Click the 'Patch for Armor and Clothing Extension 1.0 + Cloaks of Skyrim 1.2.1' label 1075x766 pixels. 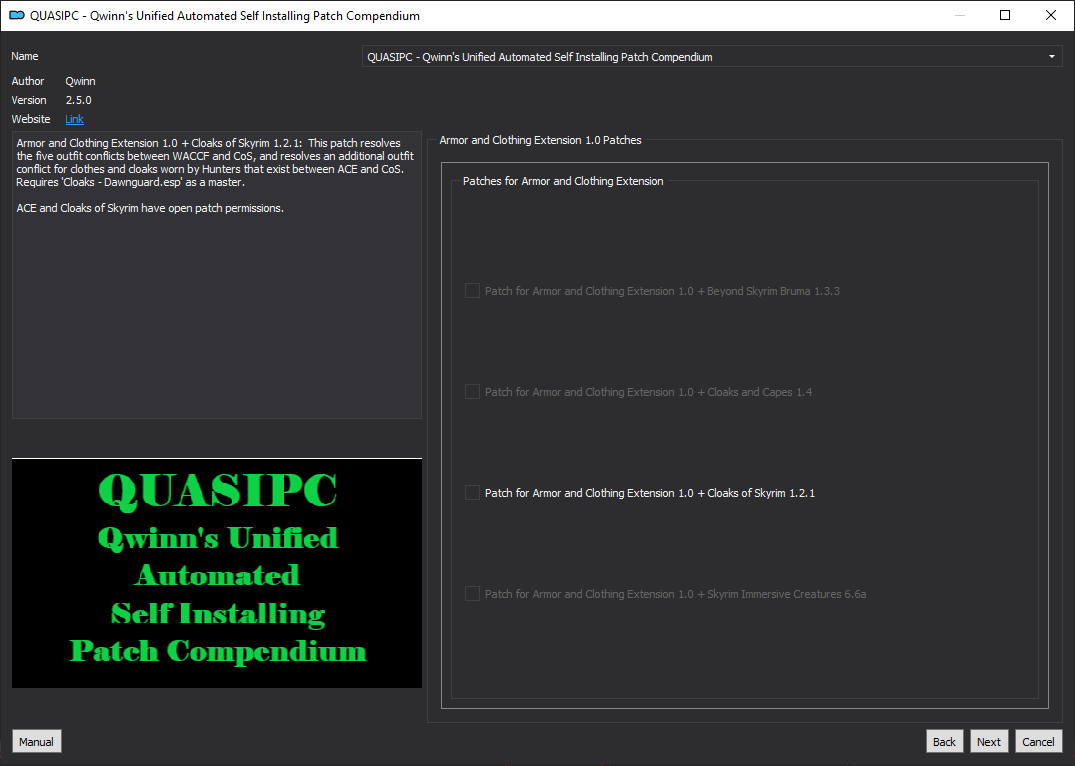[650, 493]
